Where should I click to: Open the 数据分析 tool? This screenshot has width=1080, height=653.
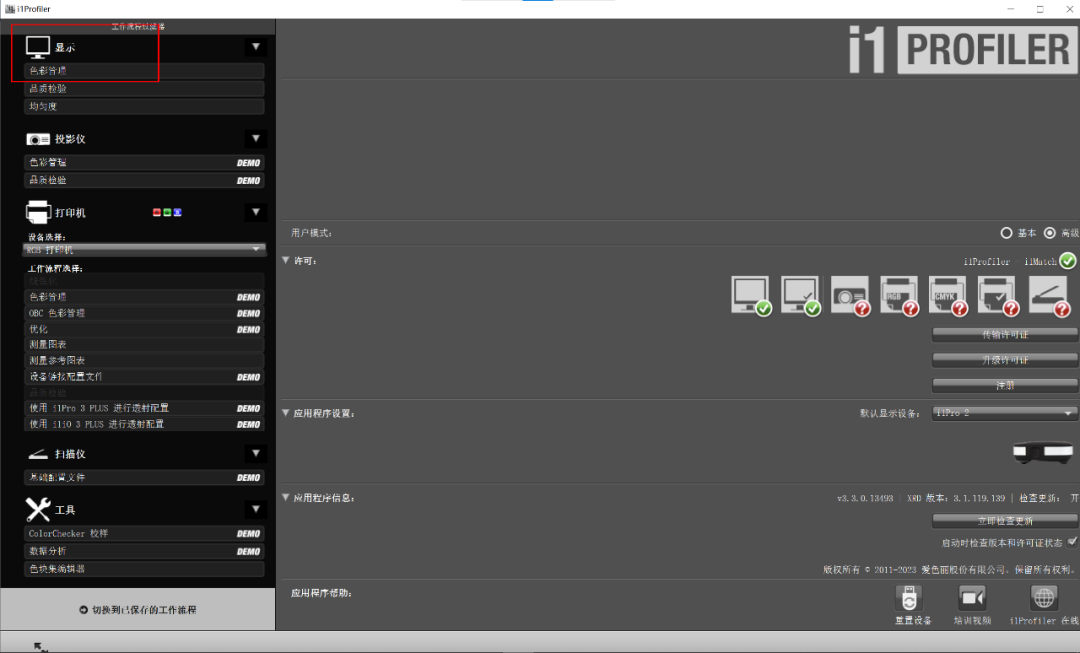(144, 551)
